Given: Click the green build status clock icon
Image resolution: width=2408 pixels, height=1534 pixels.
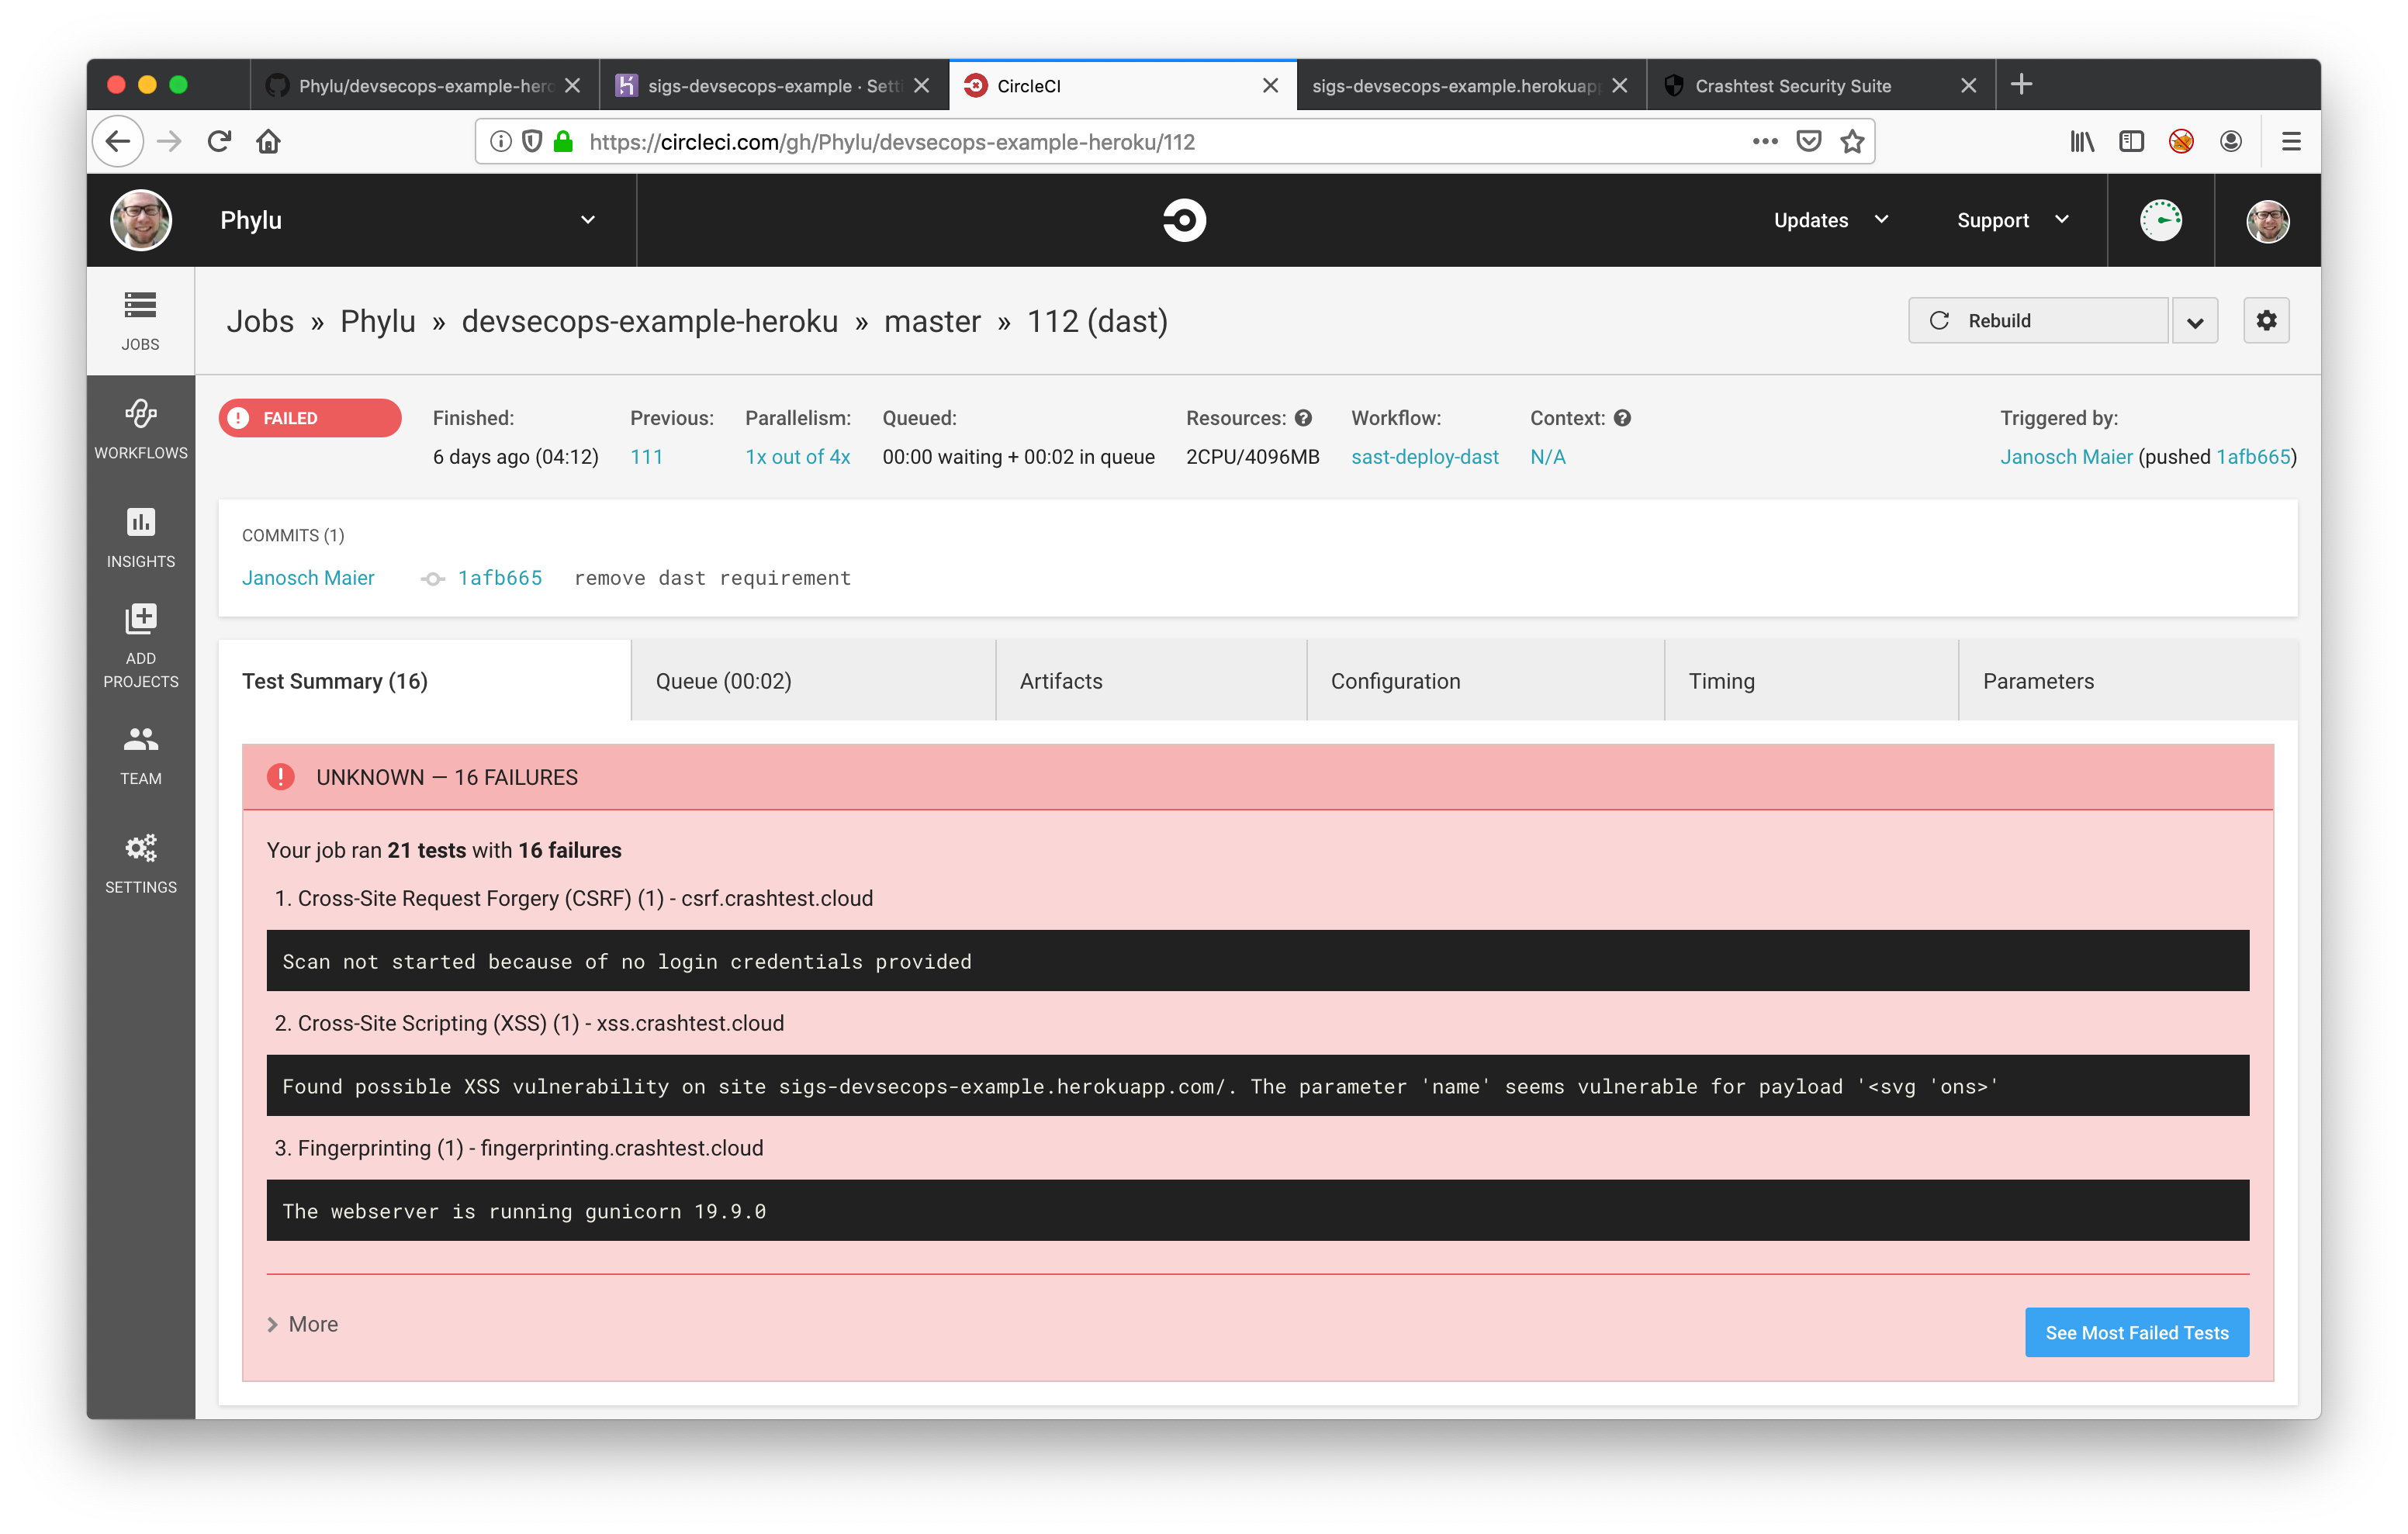Looking at the screenshot, I should click(x=2160, y=220).
